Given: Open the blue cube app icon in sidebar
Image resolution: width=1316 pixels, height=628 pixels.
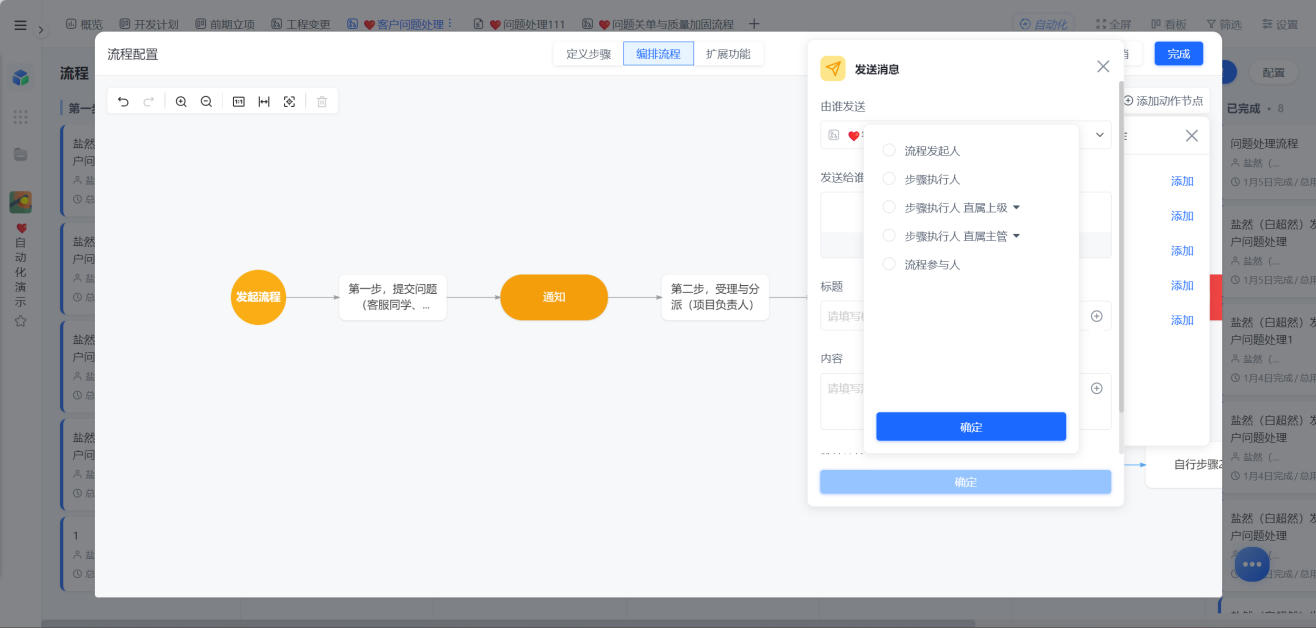Looking at the screenshot, I should 20,78.
